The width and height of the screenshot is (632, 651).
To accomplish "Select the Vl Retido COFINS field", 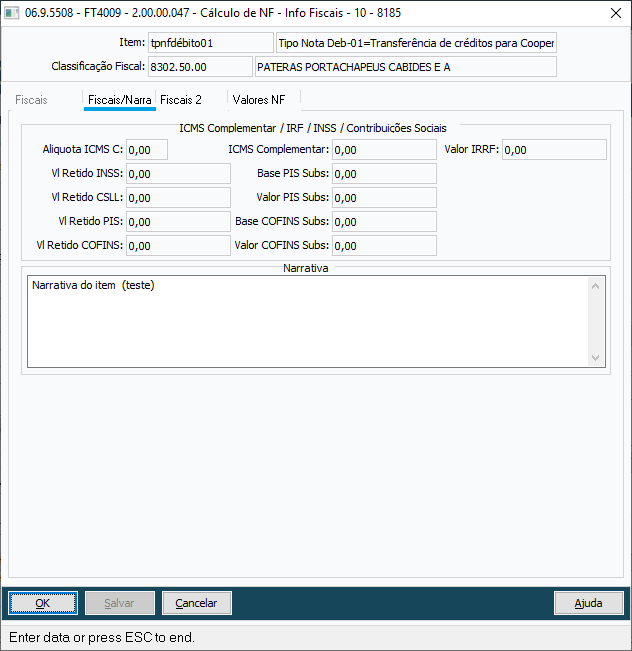I will (178, 246).
